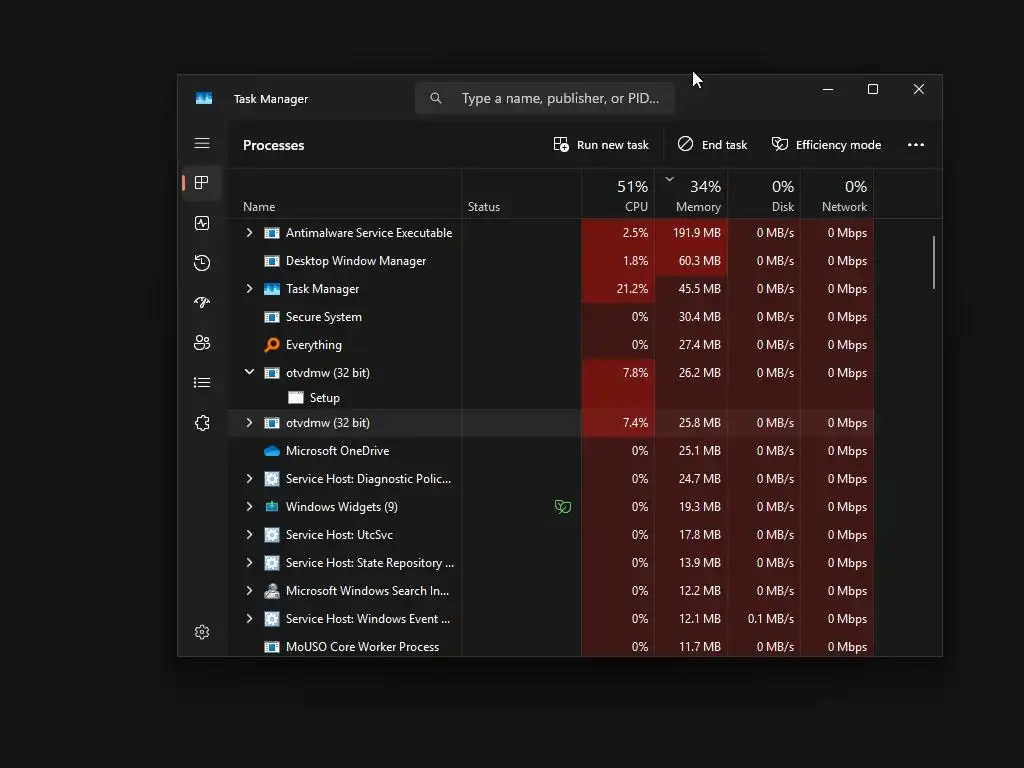Expand Service Host: Windows Event group
1024x768 pixels.
pyautogui.click(x=249, y=619)
